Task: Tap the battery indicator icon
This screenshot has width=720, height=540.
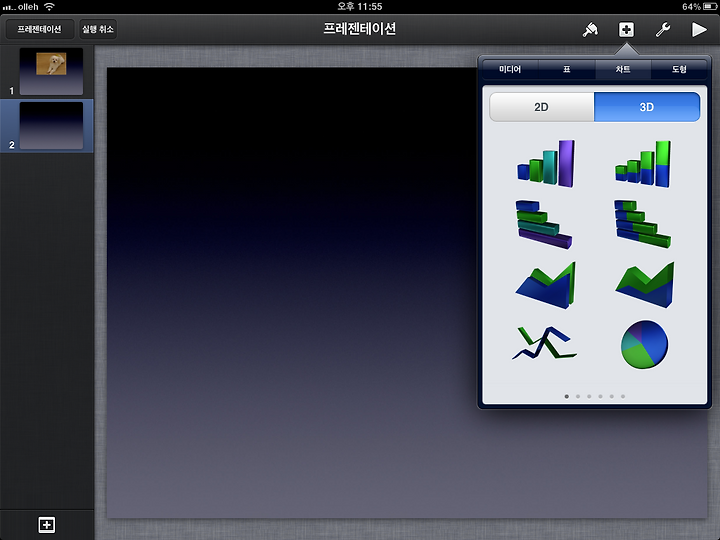Action: click(x=710, y=6)
